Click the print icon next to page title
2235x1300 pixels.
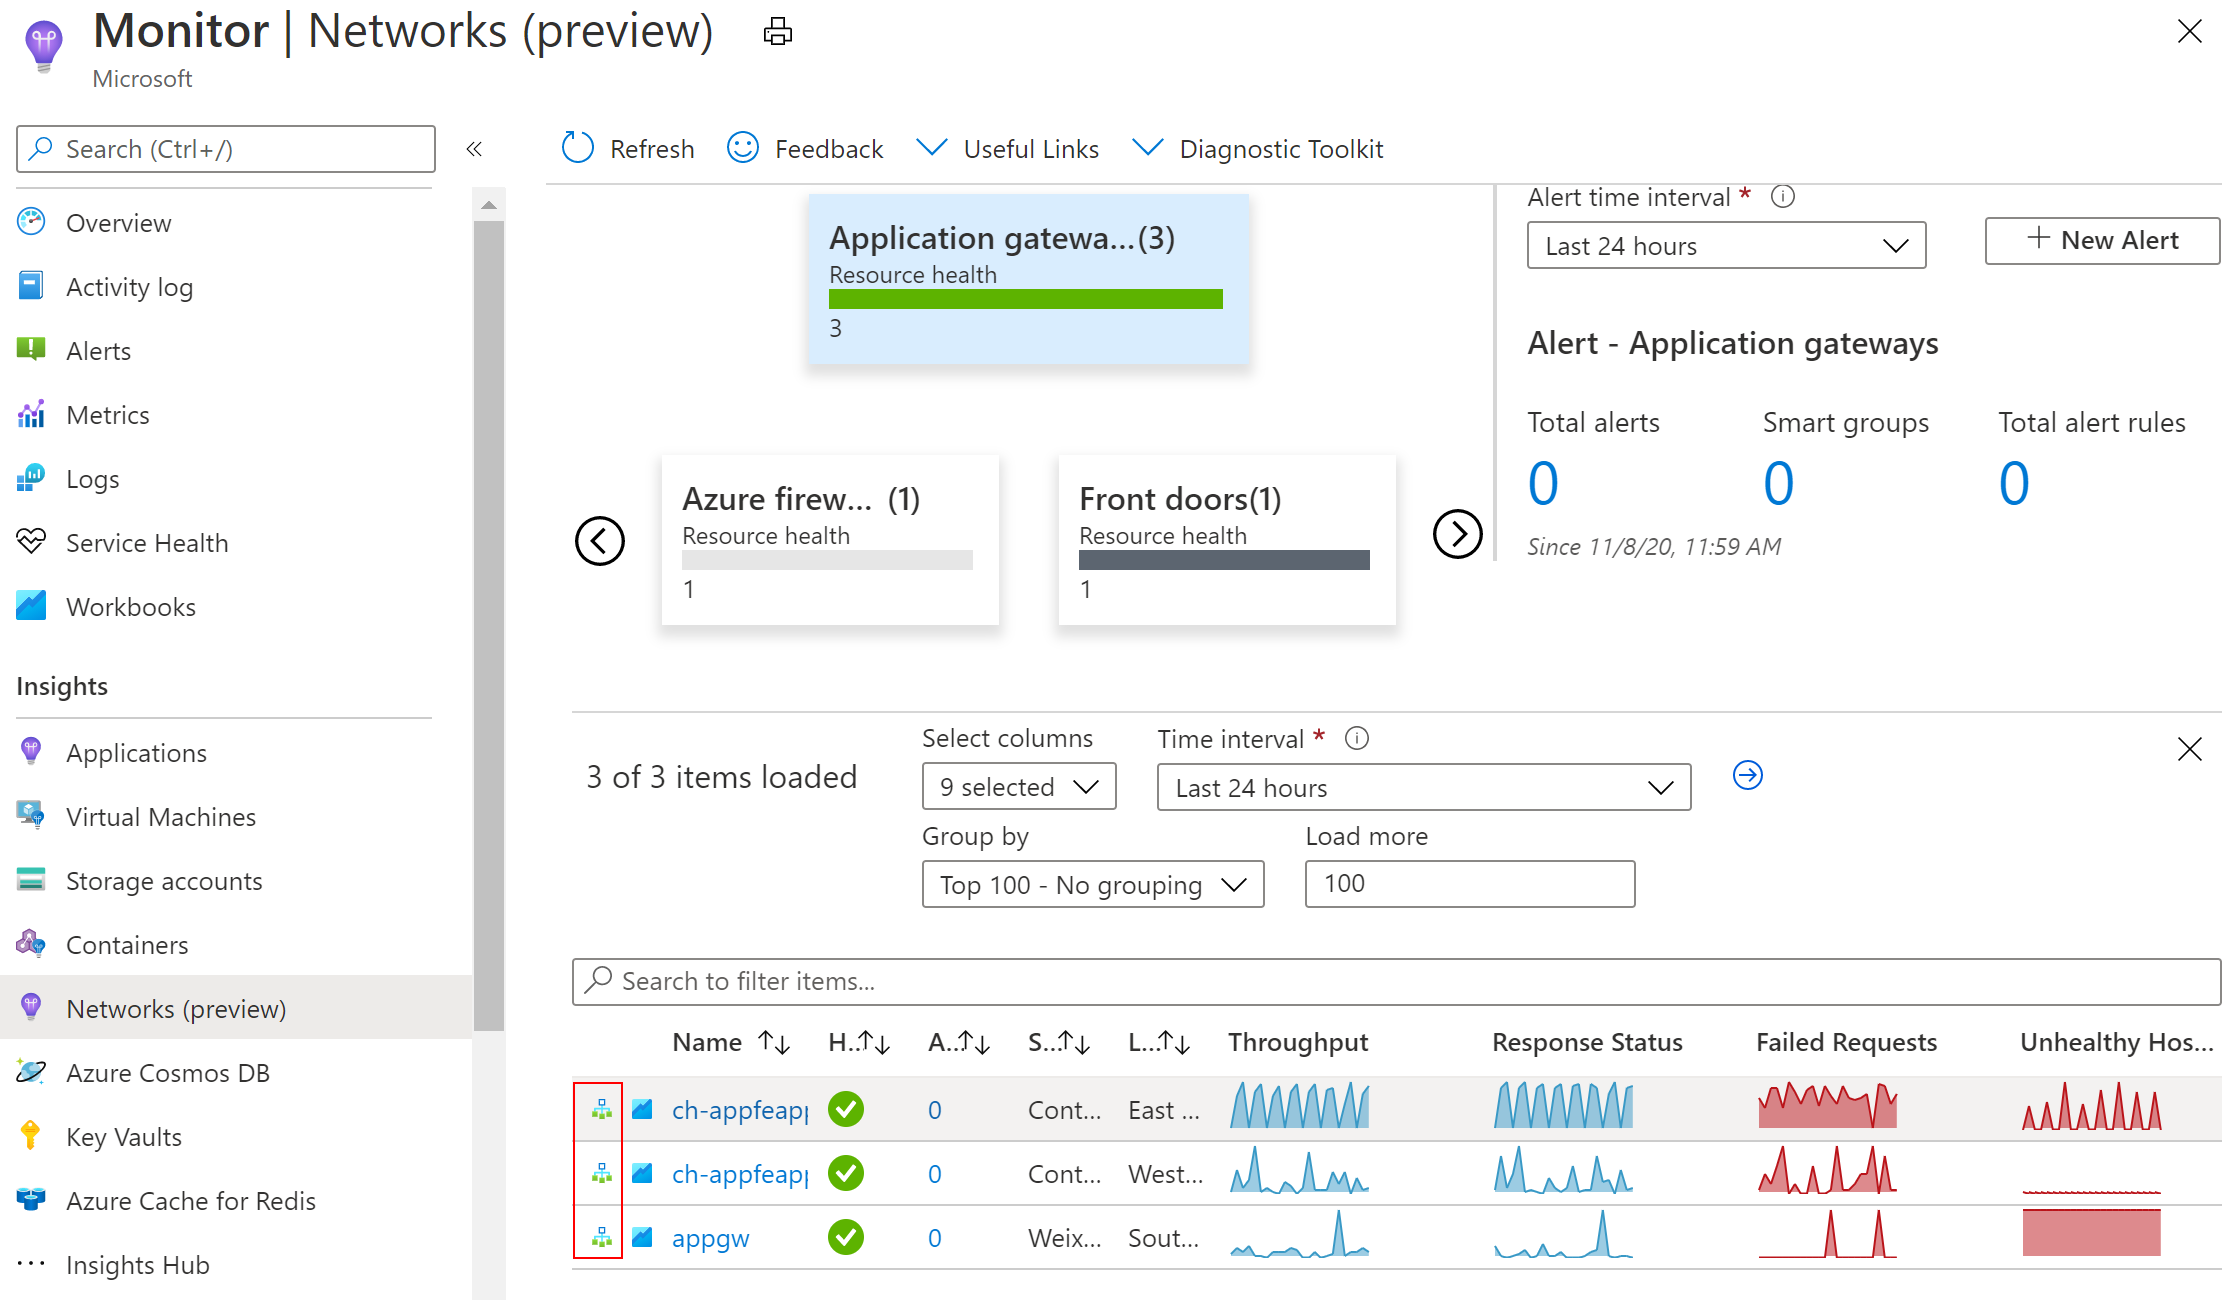(x=777, y=32)
